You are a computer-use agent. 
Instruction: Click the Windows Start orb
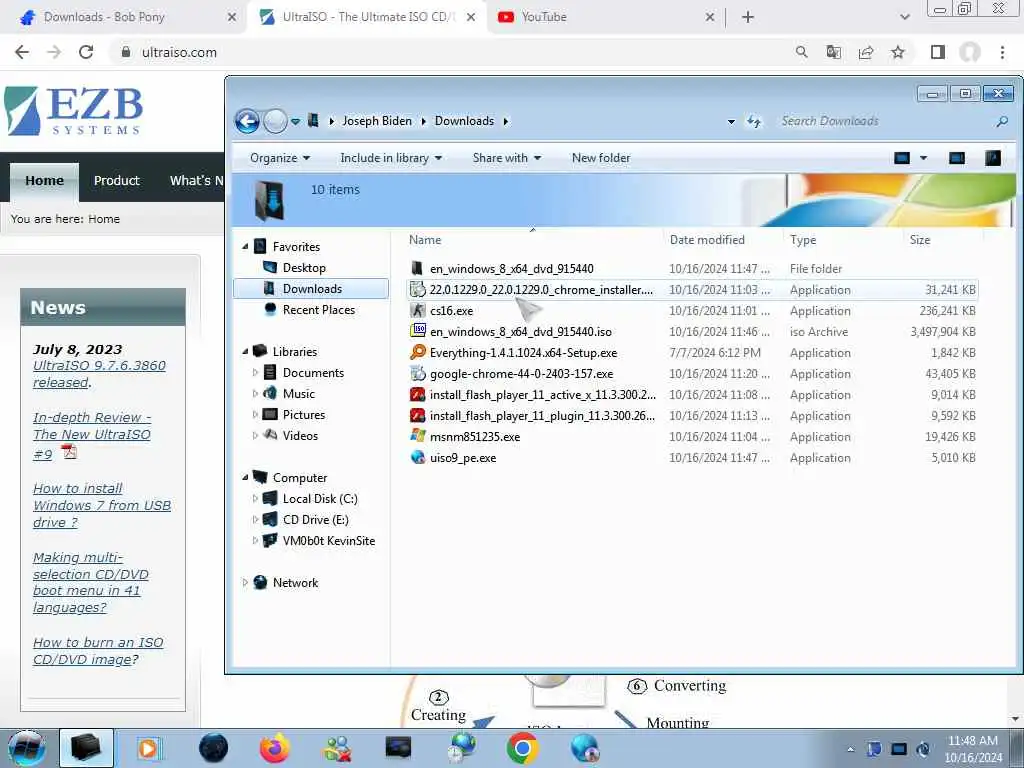26,748
